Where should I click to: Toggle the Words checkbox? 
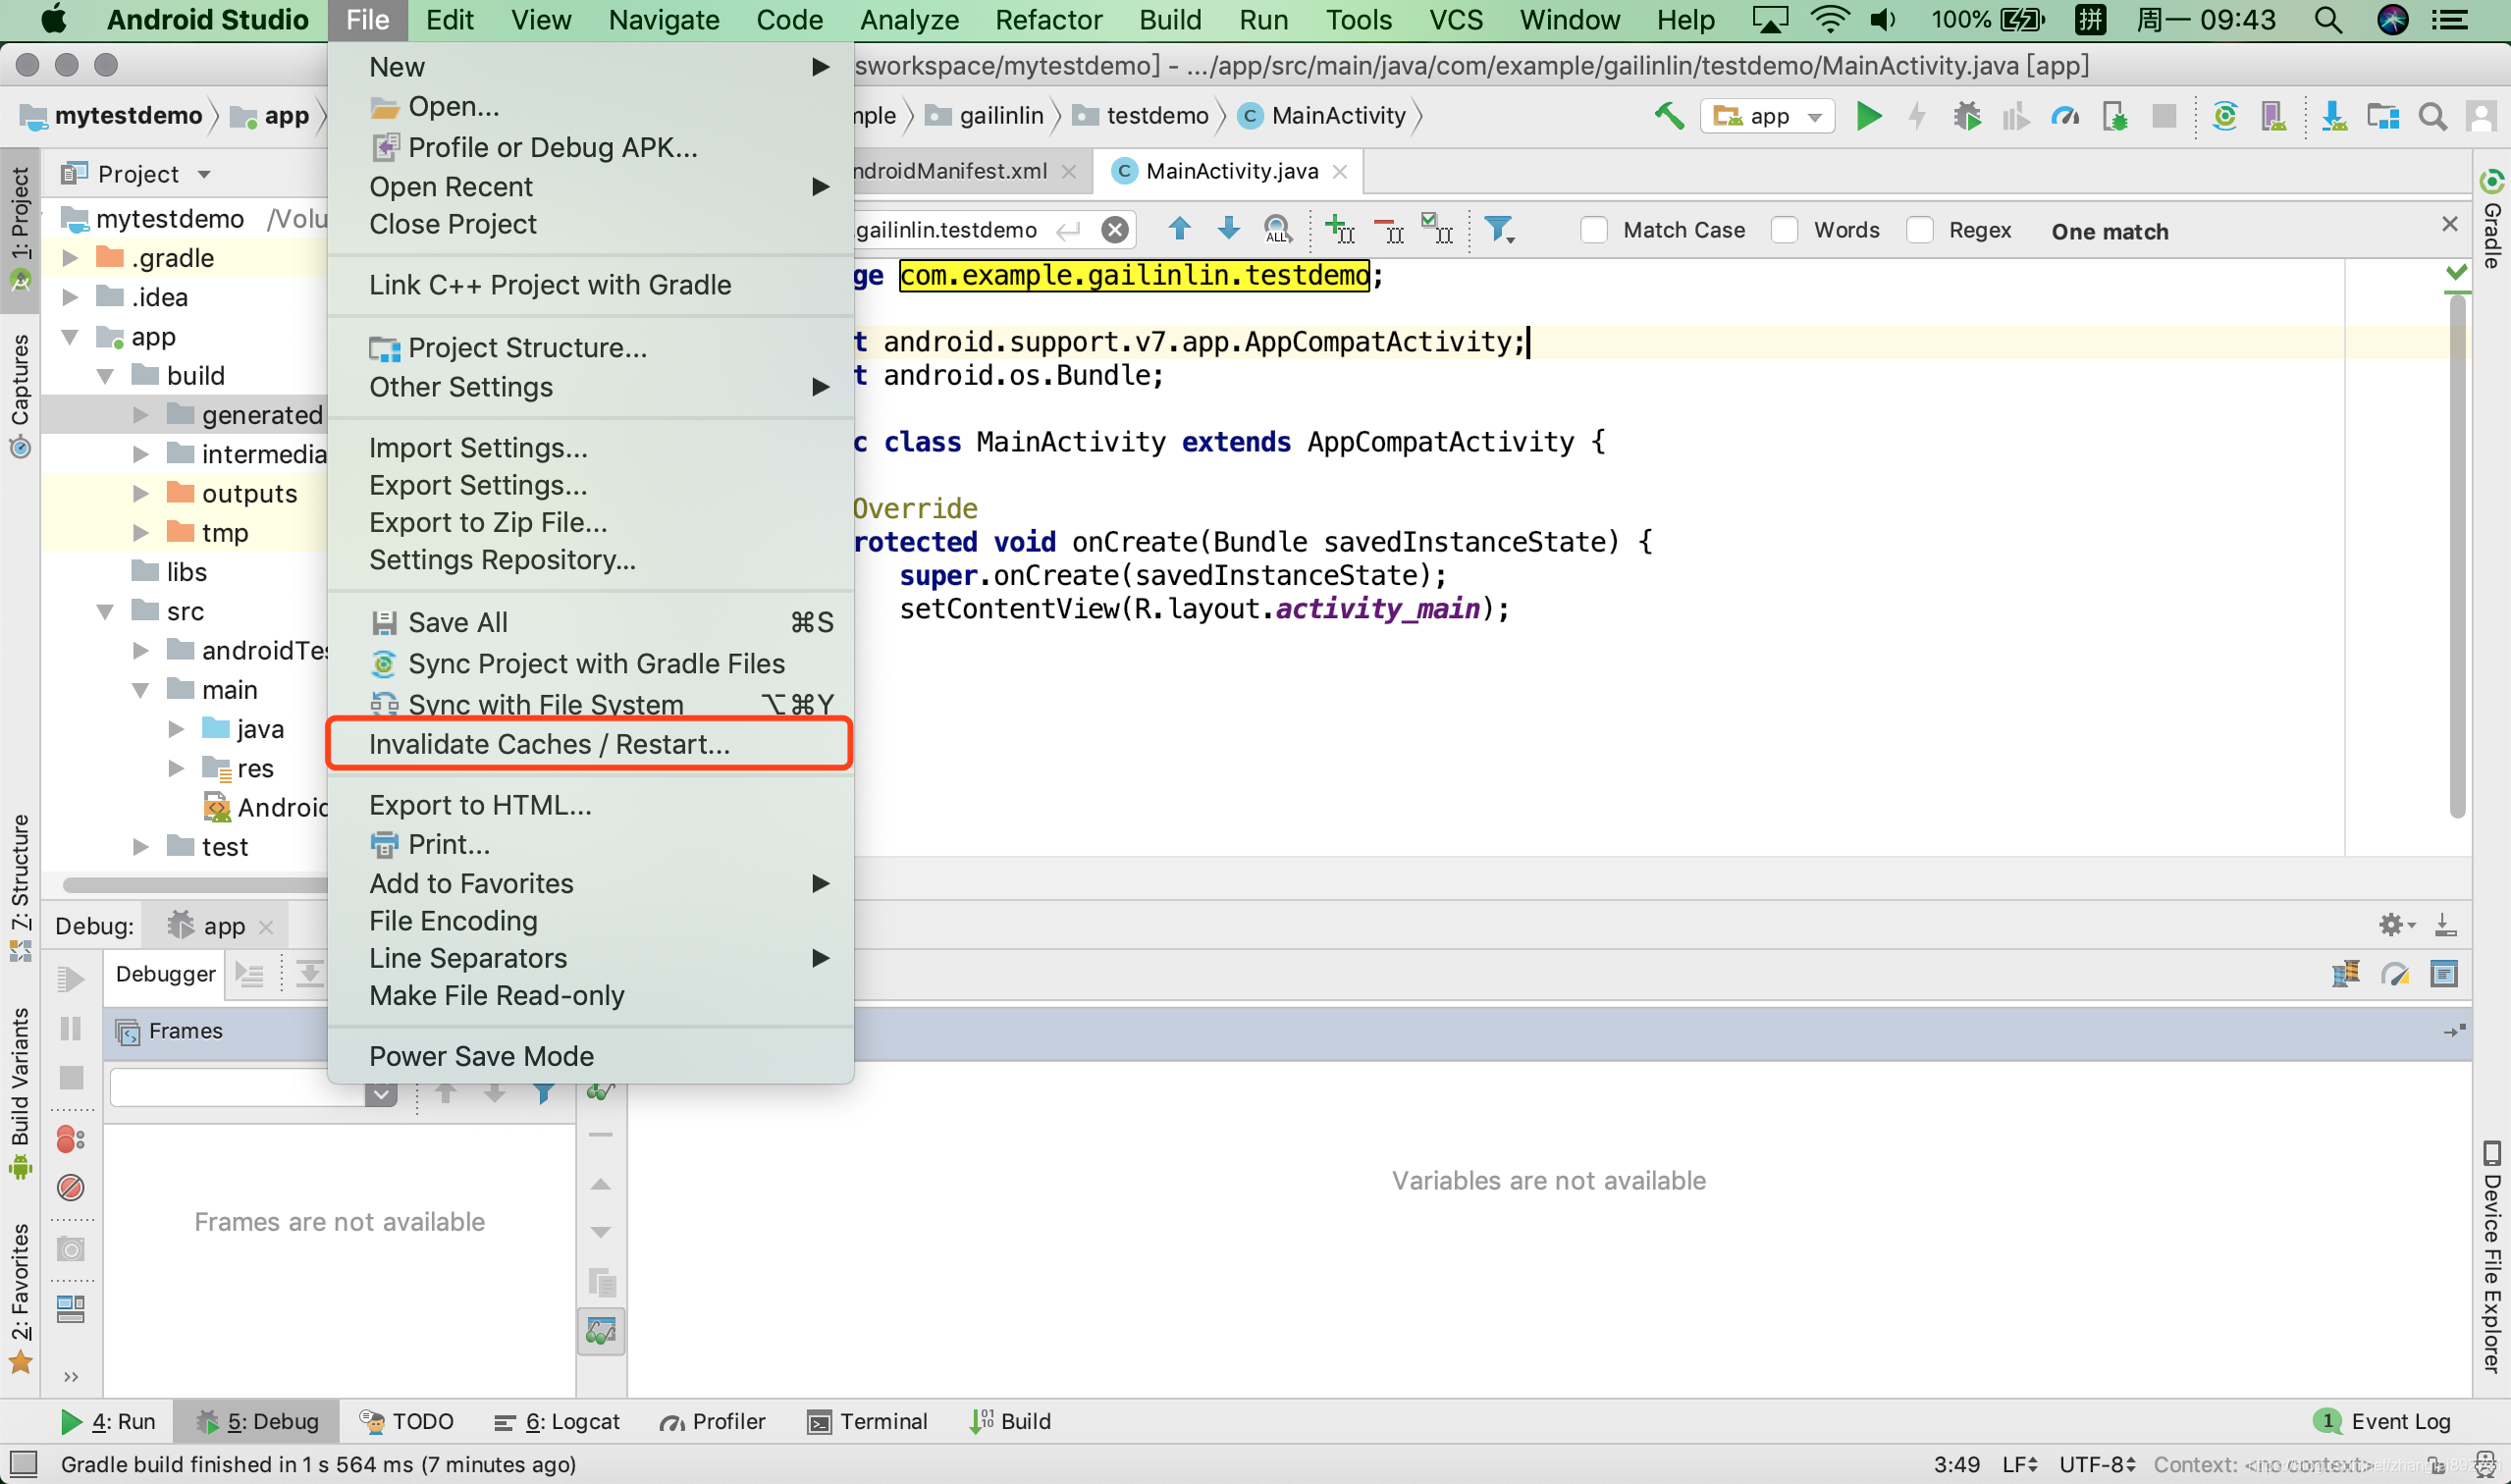point(1785,230)
